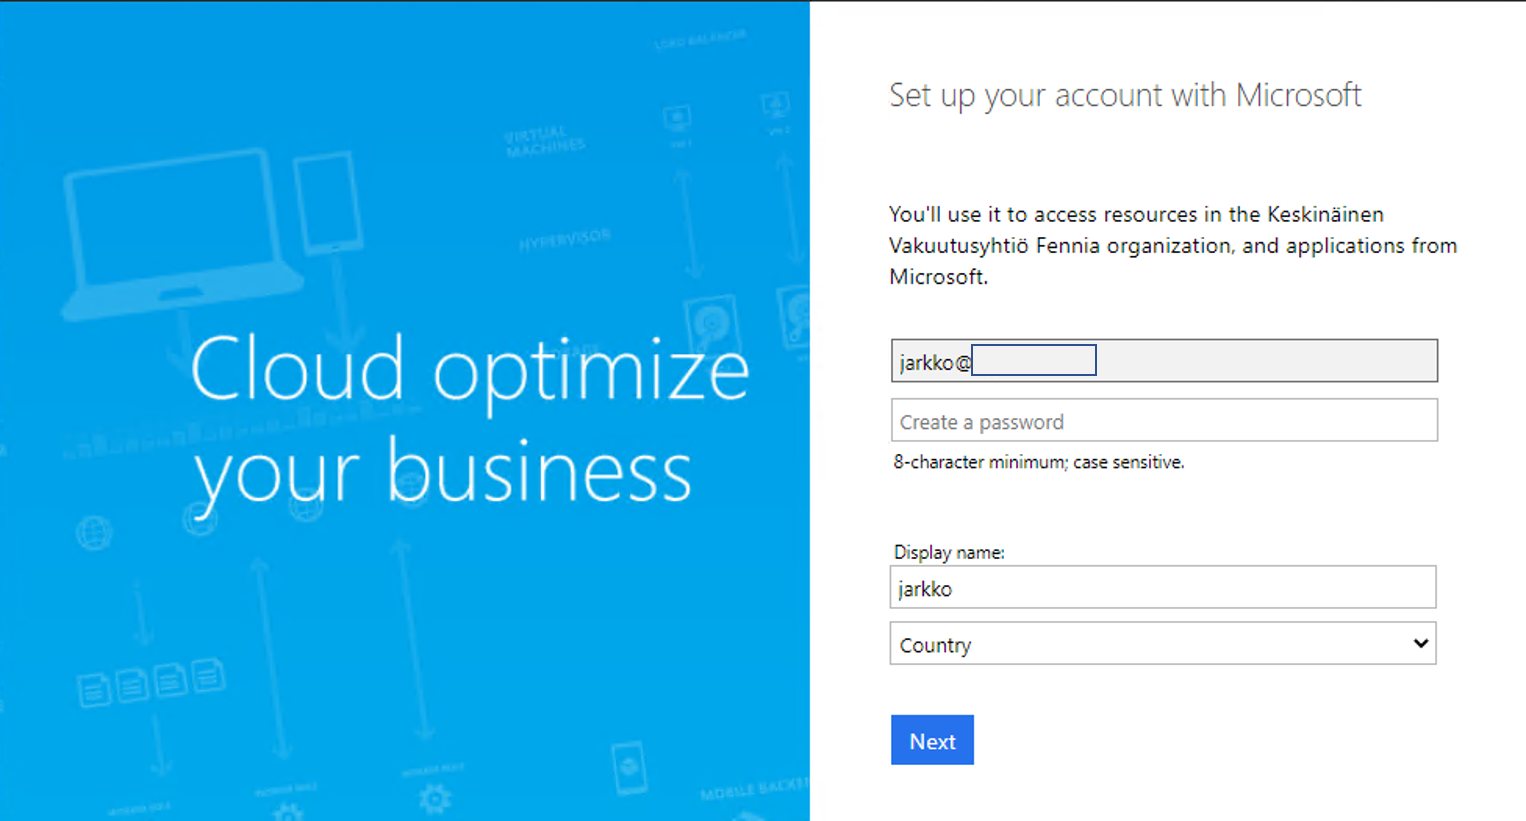The width and height of the screenshot is (1526, 821).
Task: Click the HYPERVISOR label in the banner
Action: [564, 240]
